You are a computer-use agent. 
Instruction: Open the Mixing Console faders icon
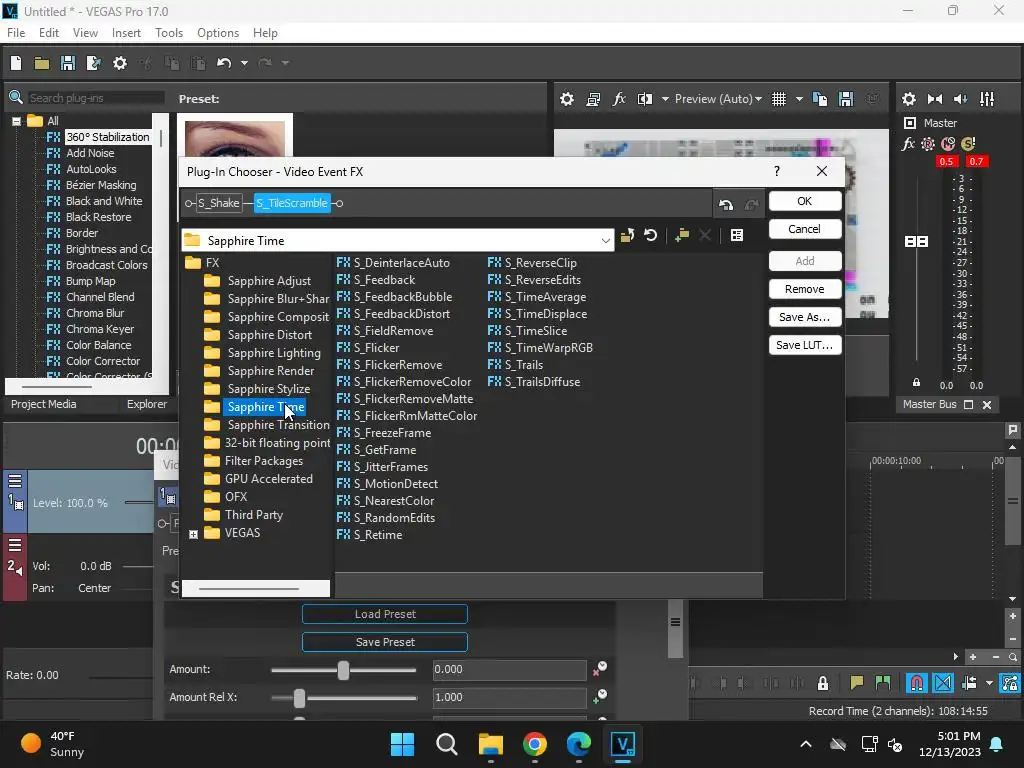point(987,99)
